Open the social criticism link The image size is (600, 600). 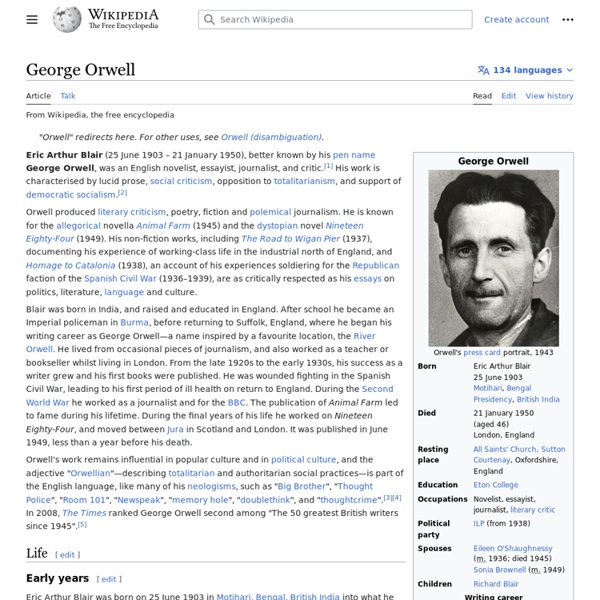pos(181,181)
